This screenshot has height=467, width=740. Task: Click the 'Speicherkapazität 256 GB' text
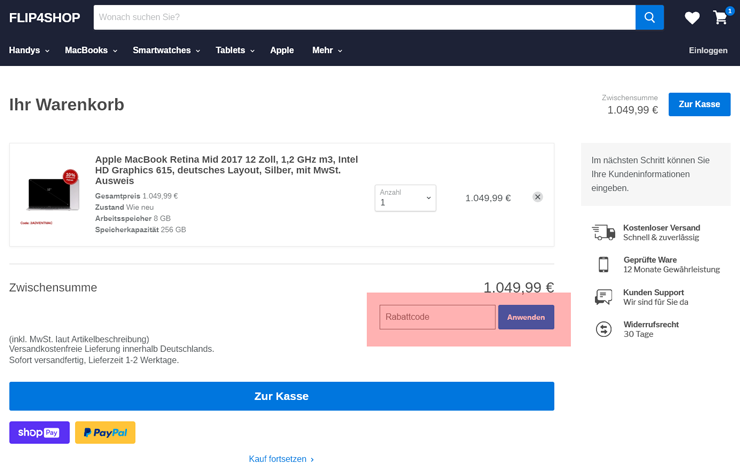[141, 230]
